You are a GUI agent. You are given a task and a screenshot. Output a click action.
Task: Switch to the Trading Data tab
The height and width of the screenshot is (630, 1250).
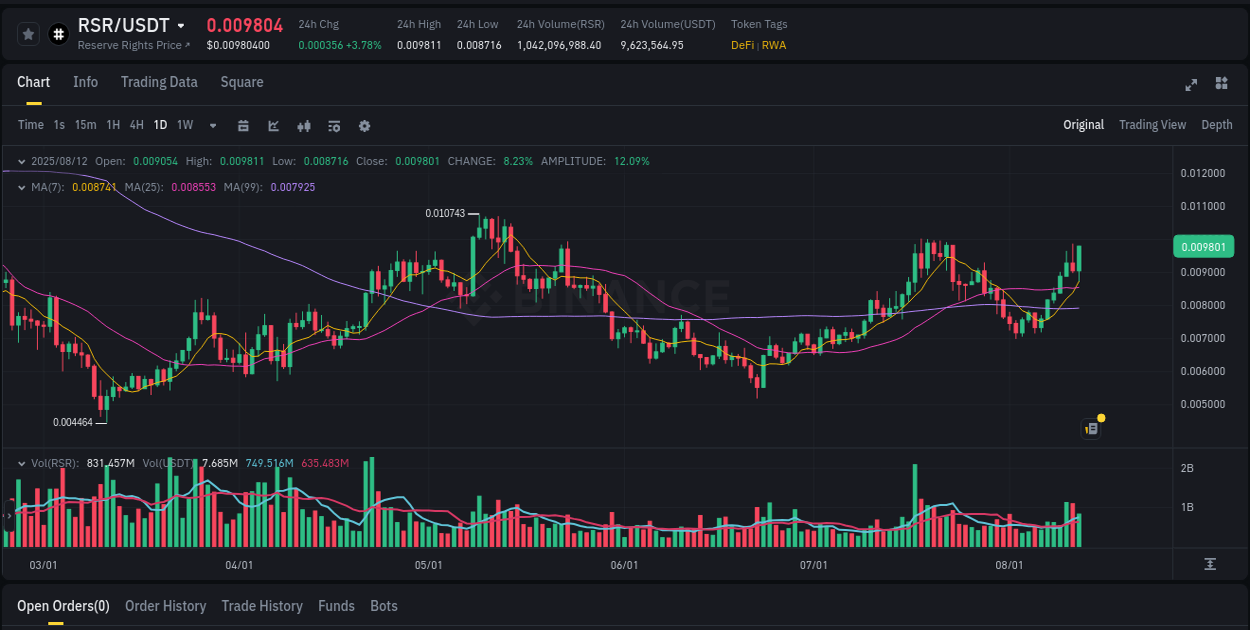coord(159,82)
